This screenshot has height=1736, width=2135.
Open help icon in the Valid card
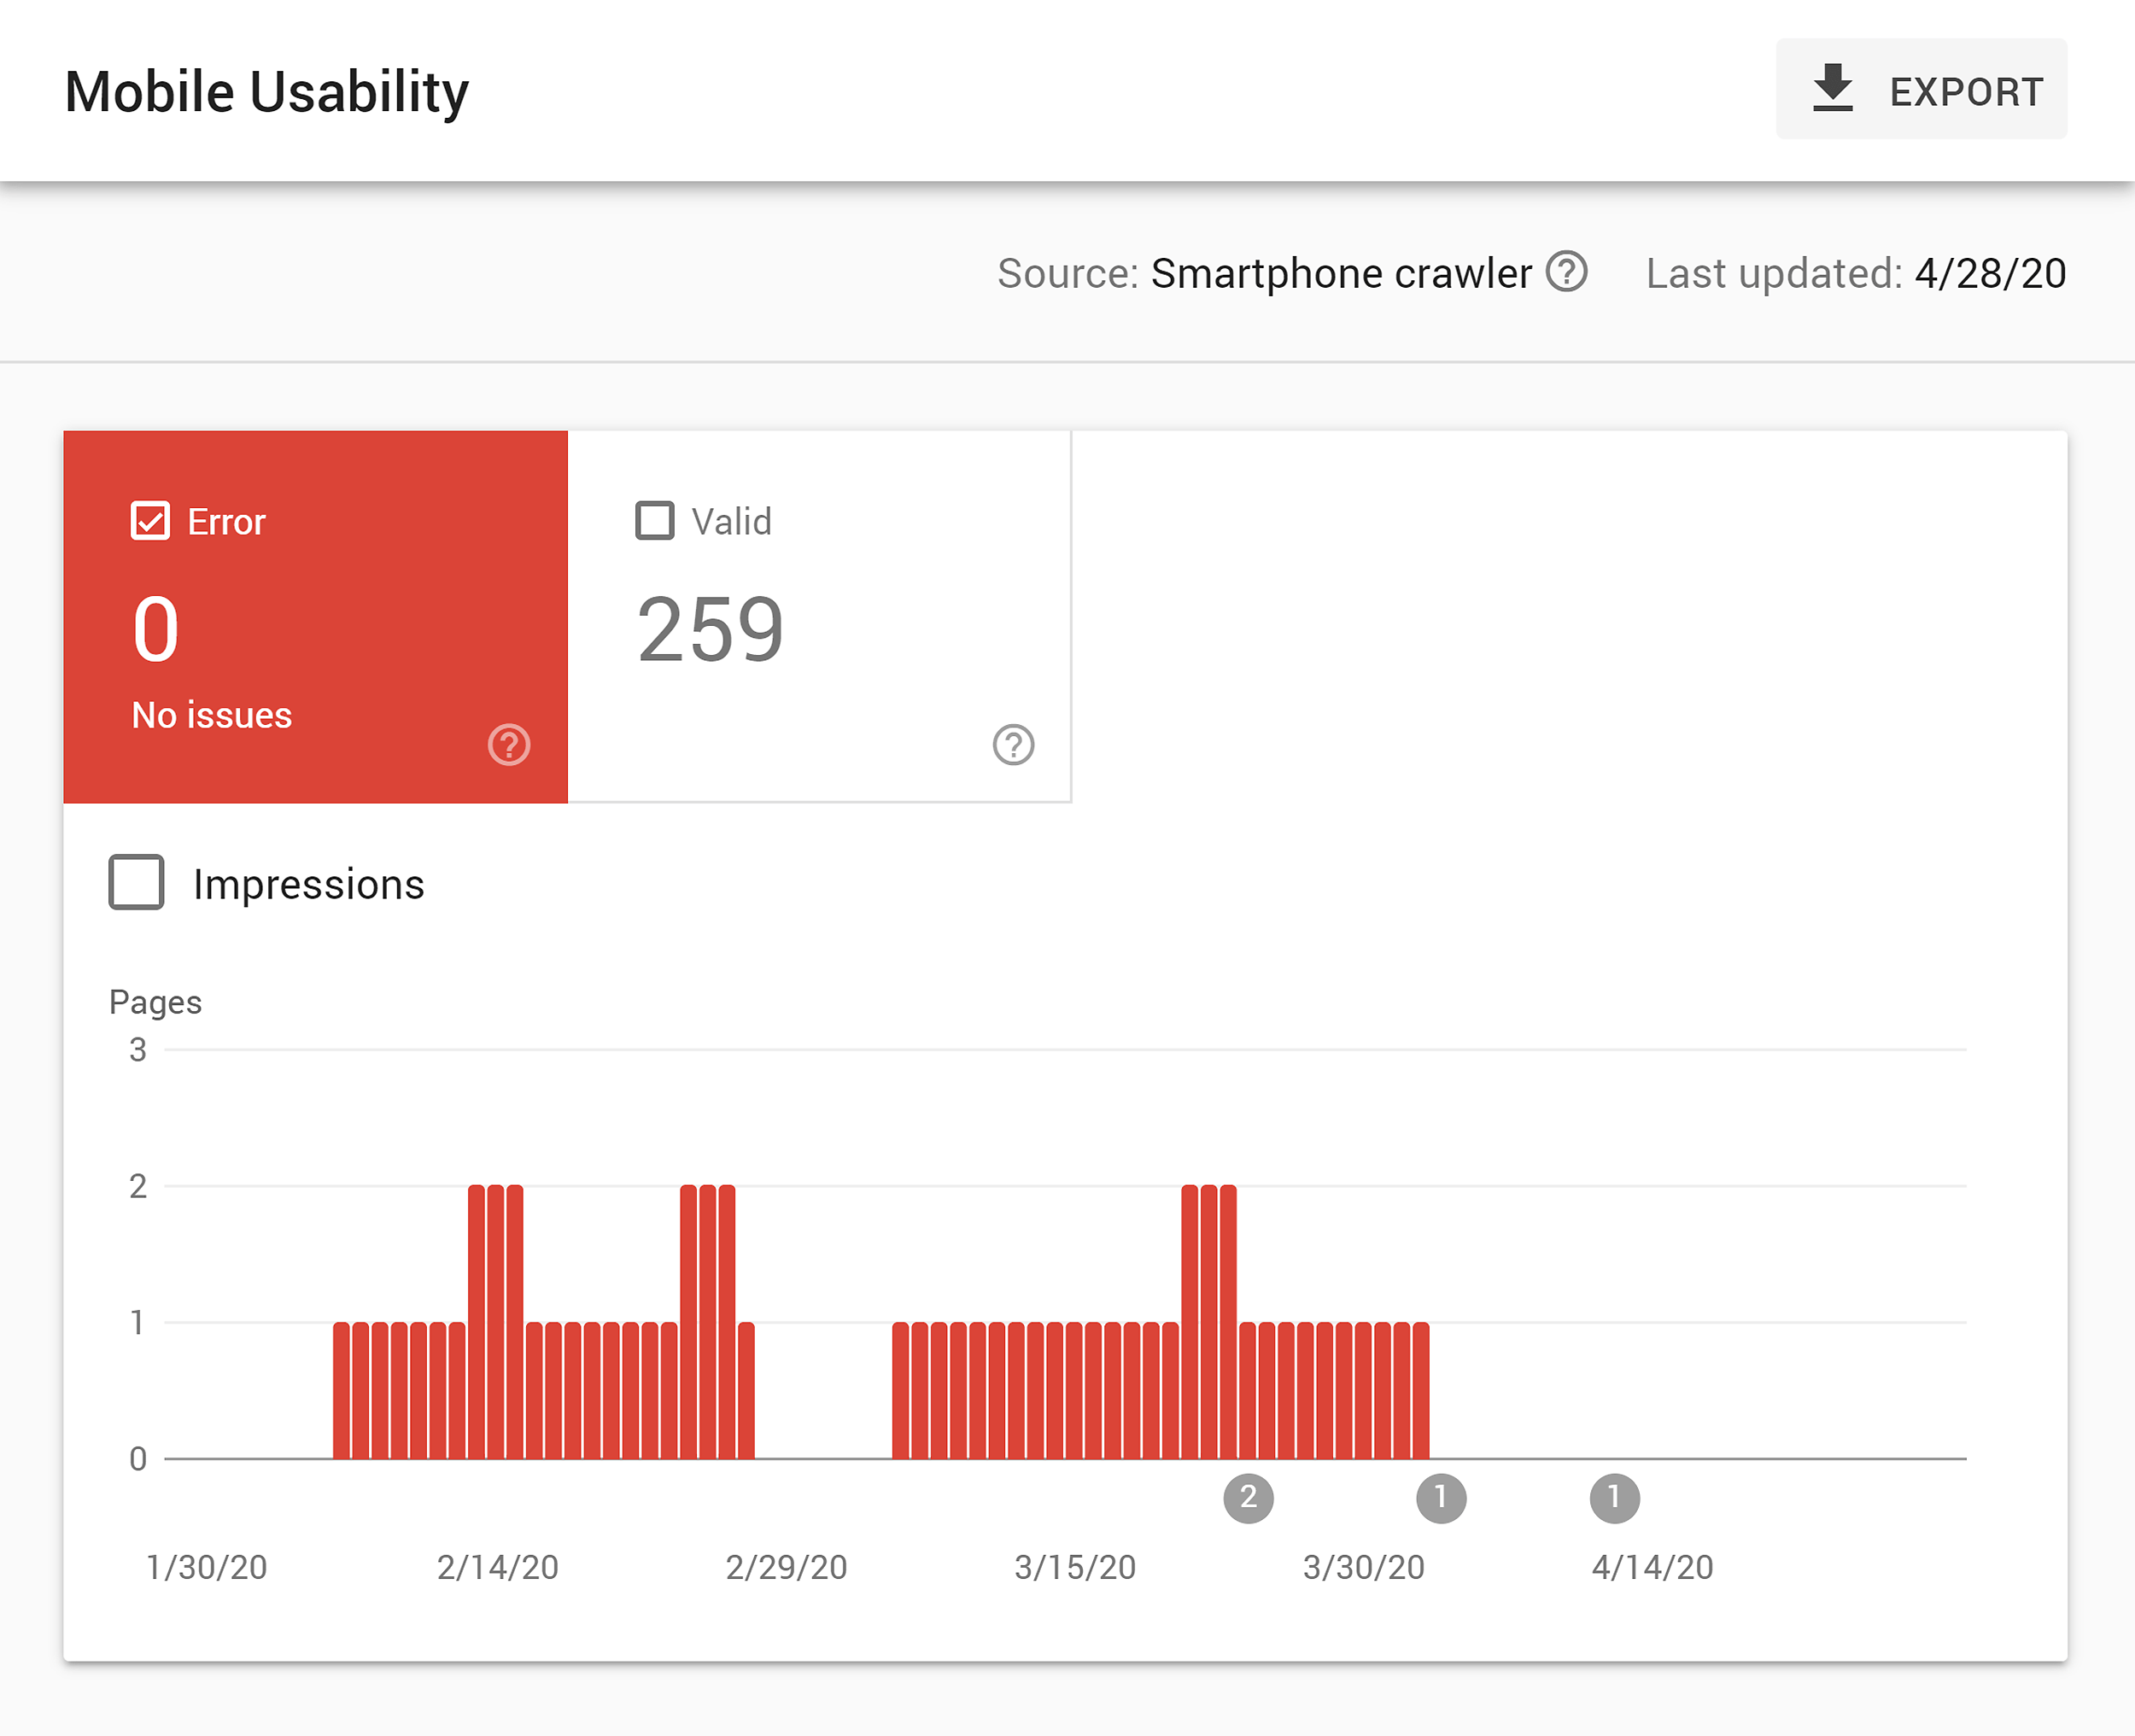tap(1013, 745)
